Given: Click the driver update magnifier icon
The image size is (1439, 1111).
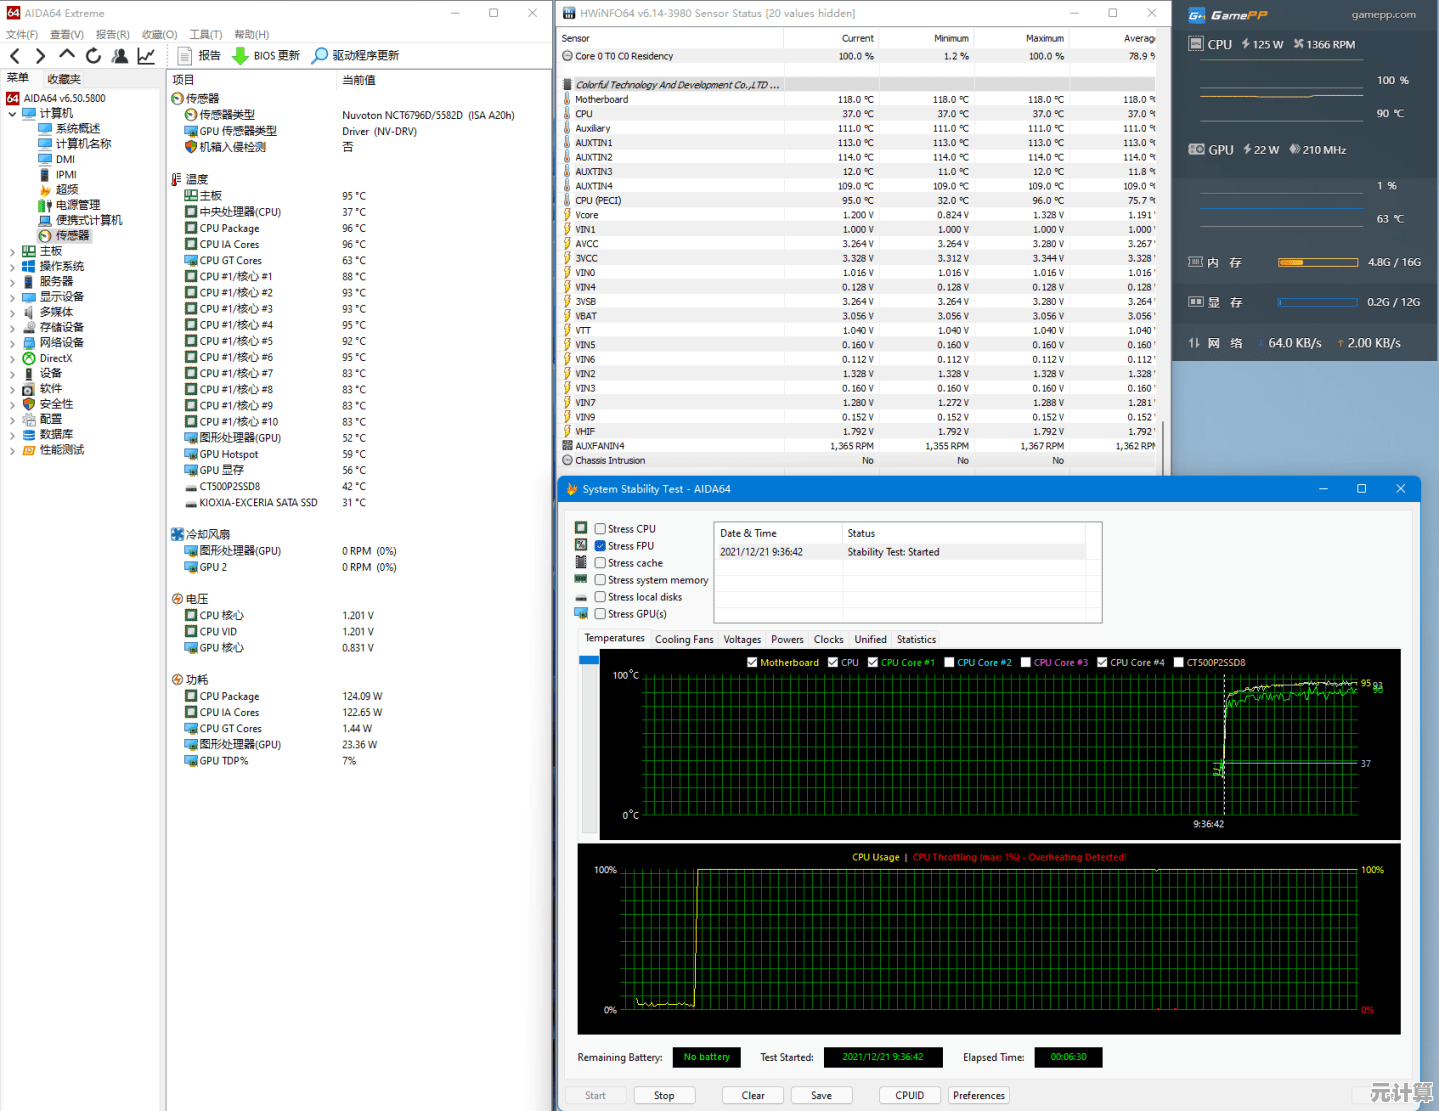Looking at the screenshot, I should [x=320, y=56].
